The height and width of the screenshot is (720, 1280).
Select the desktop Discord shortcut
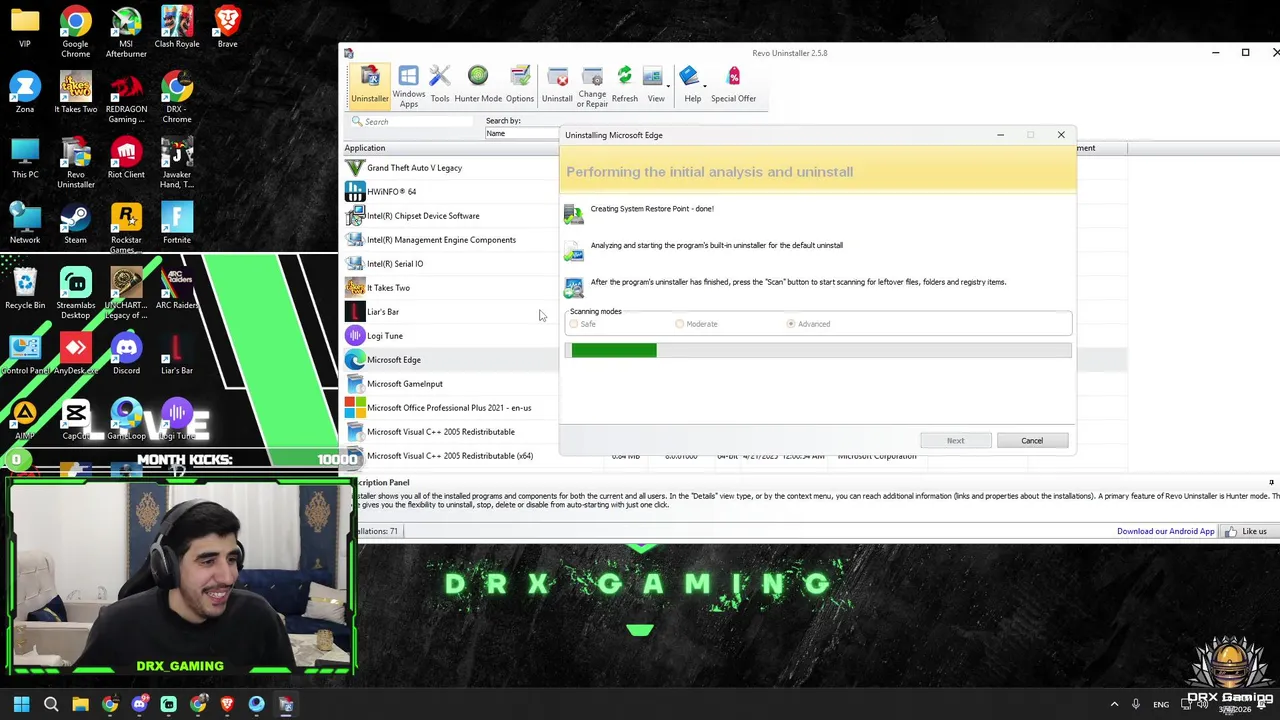point(126,354)
